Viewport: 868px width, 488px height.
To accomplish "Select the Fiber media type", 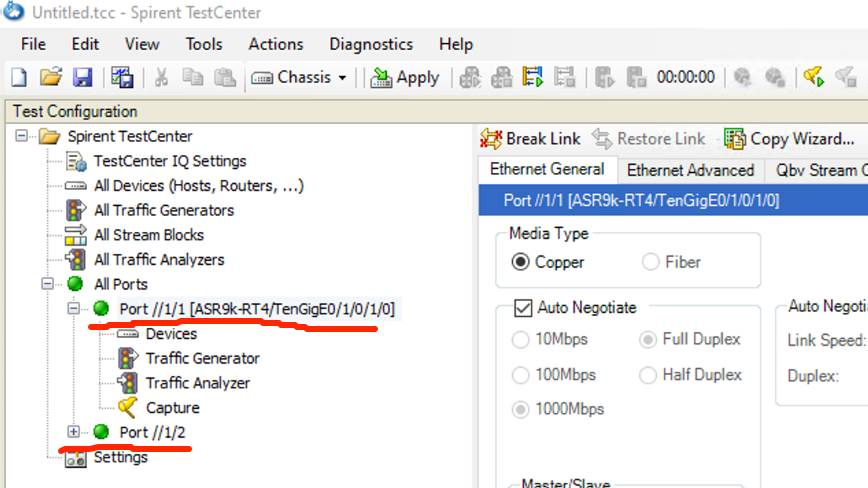I will pos(671,262).
